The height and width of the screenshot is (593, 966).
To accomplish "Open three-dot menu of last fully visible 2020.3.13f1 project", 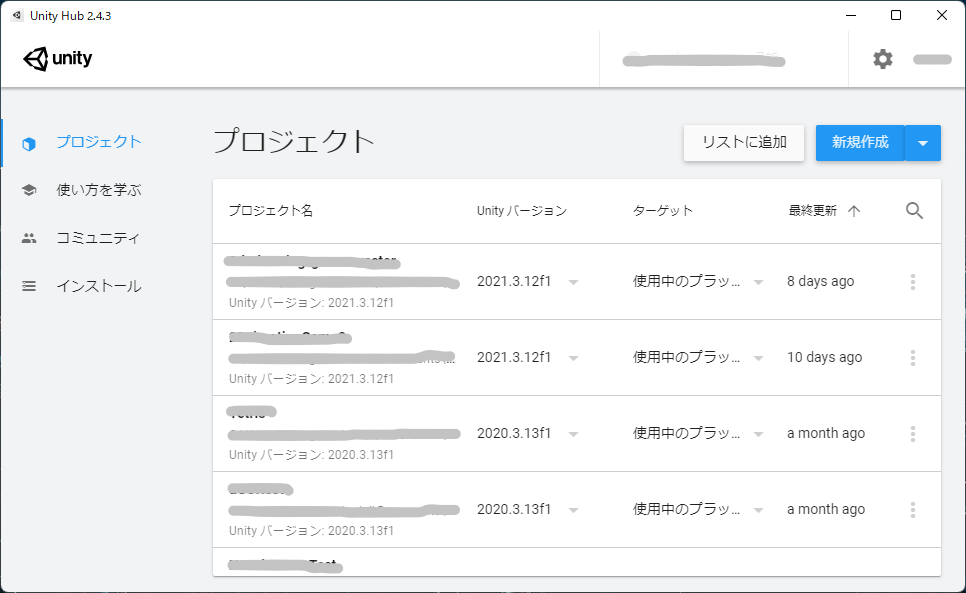I will 912,509.
